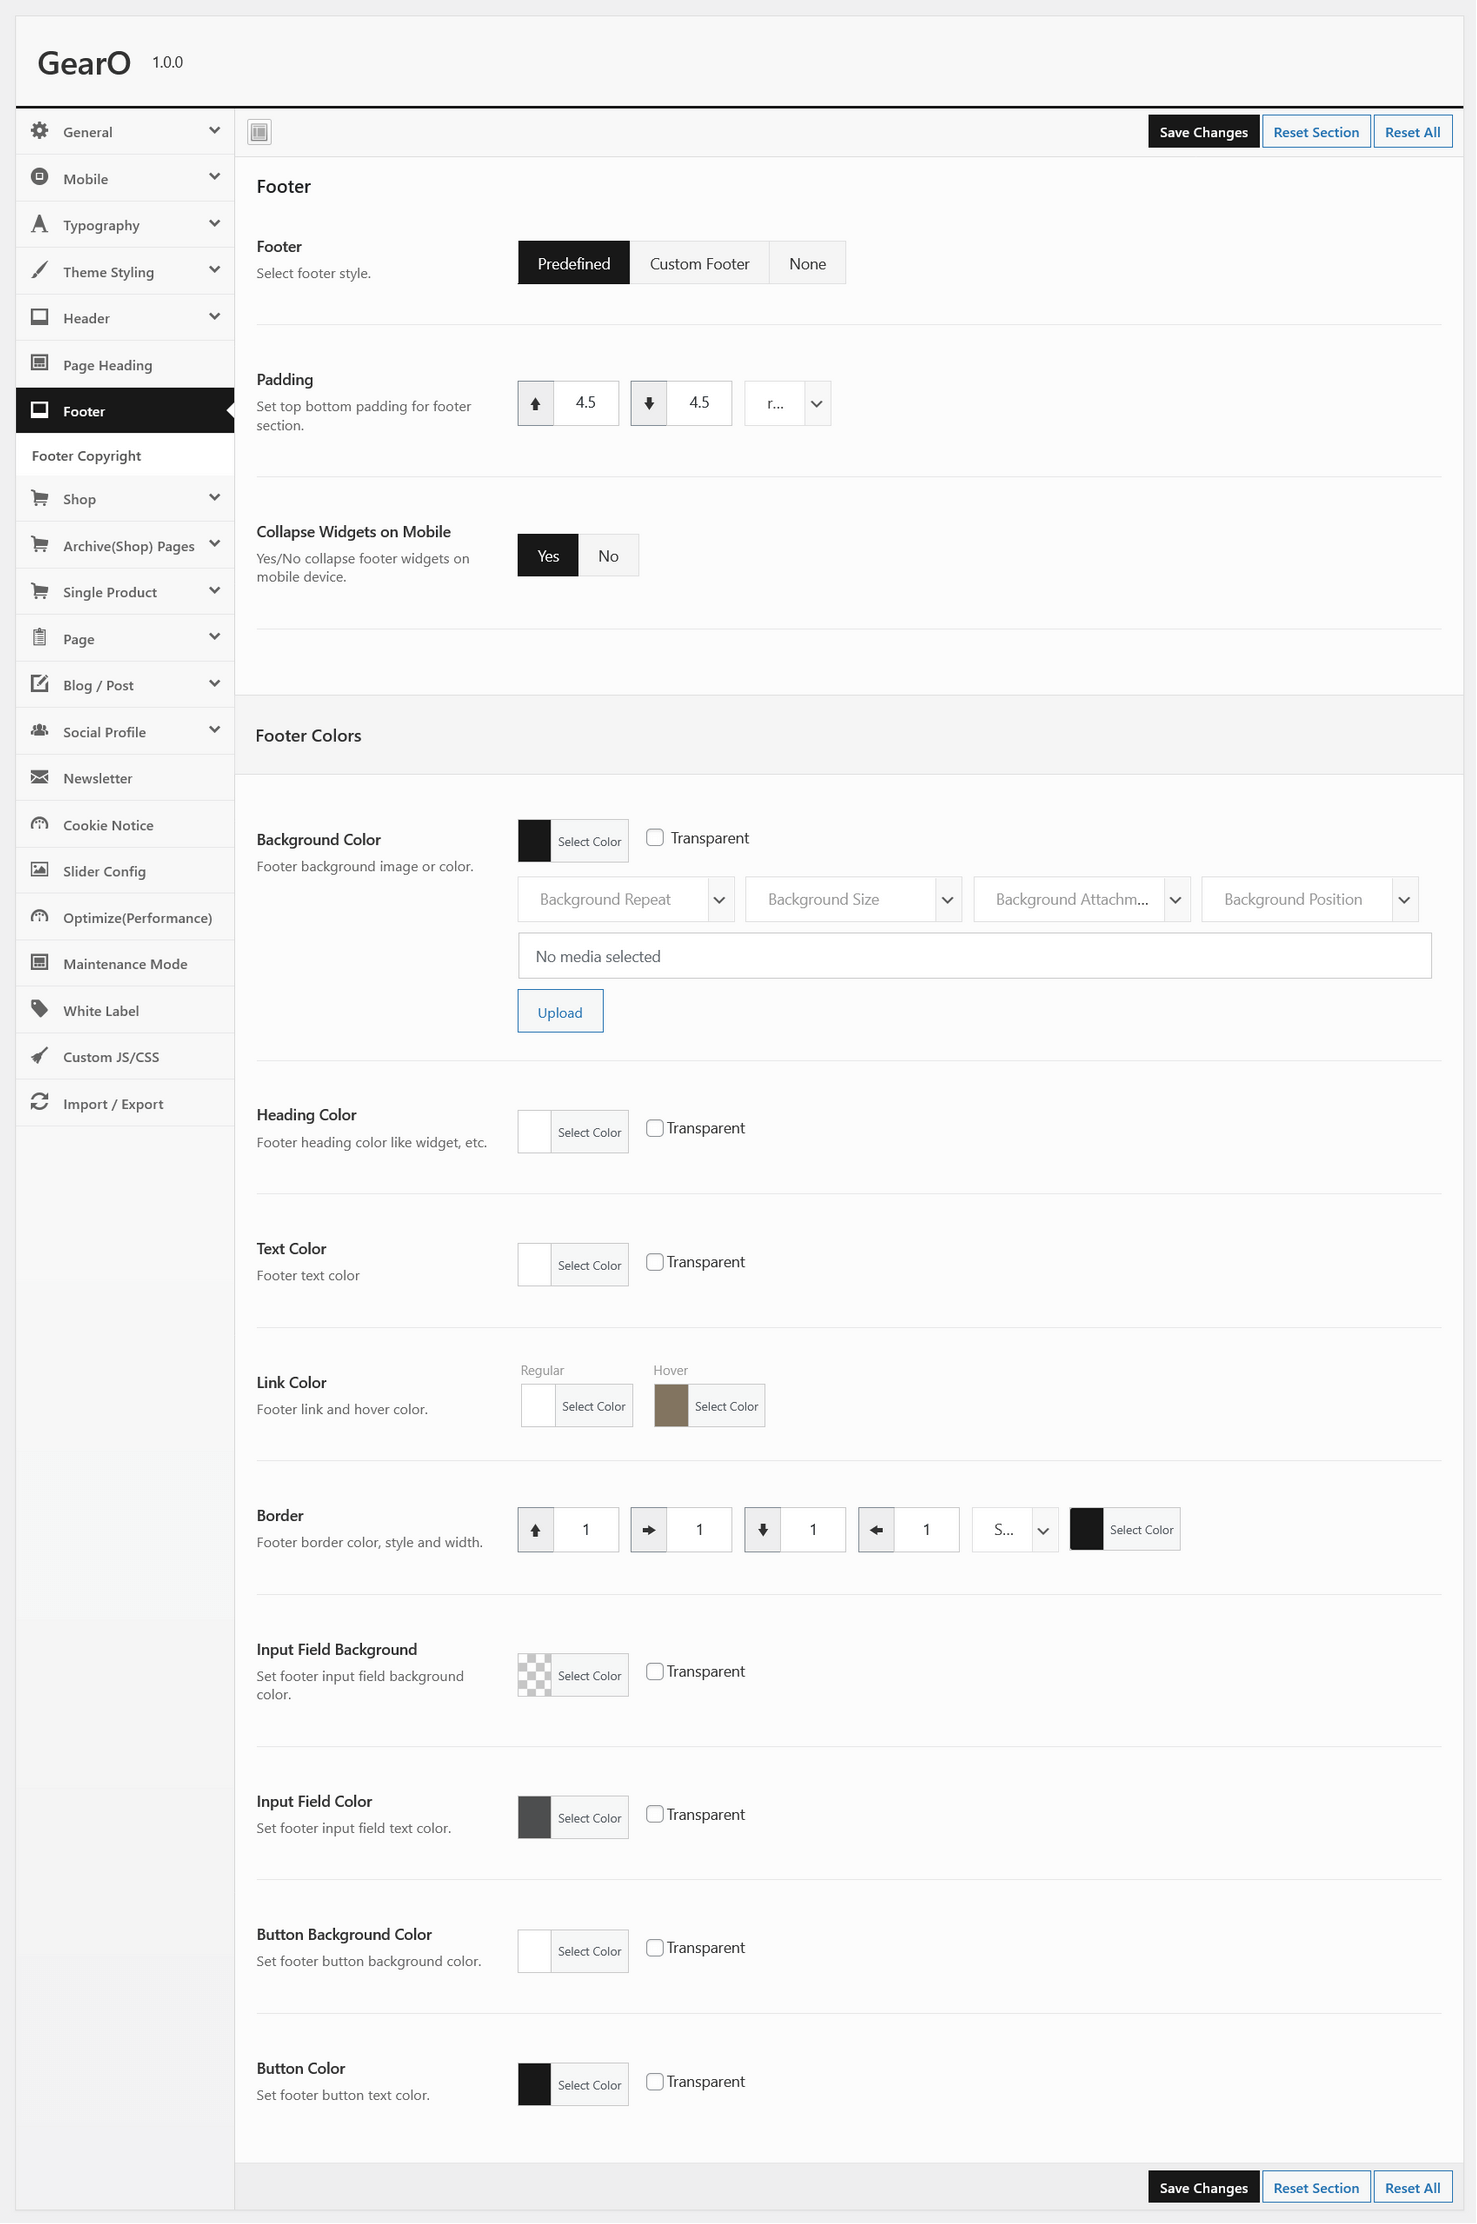Click the expand-all options icon in toolbar
Viewport: 1477px width, 2224px height.
click(x=259, y=132)
